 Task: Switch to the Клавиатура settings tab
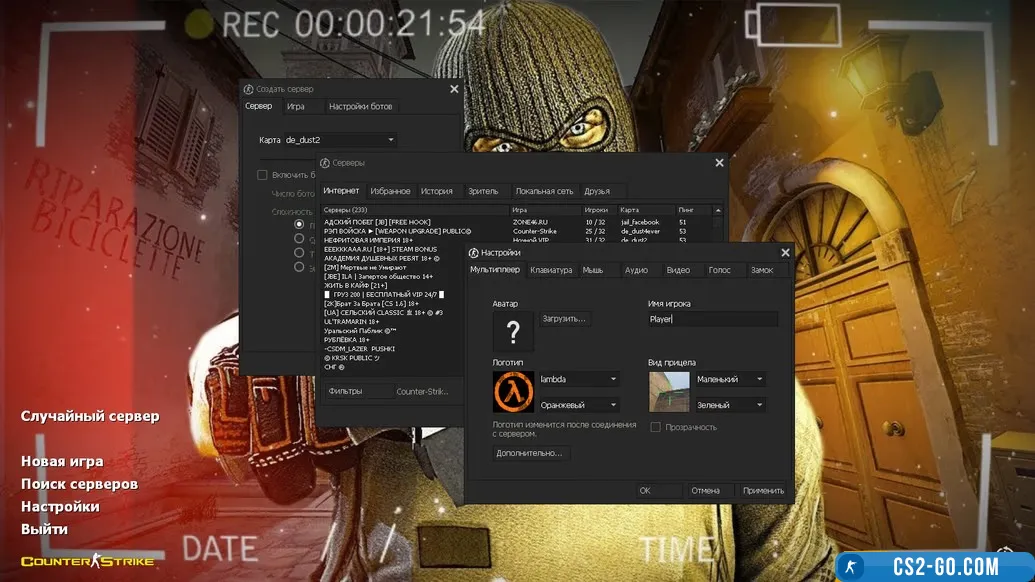(x=551, y=270)
